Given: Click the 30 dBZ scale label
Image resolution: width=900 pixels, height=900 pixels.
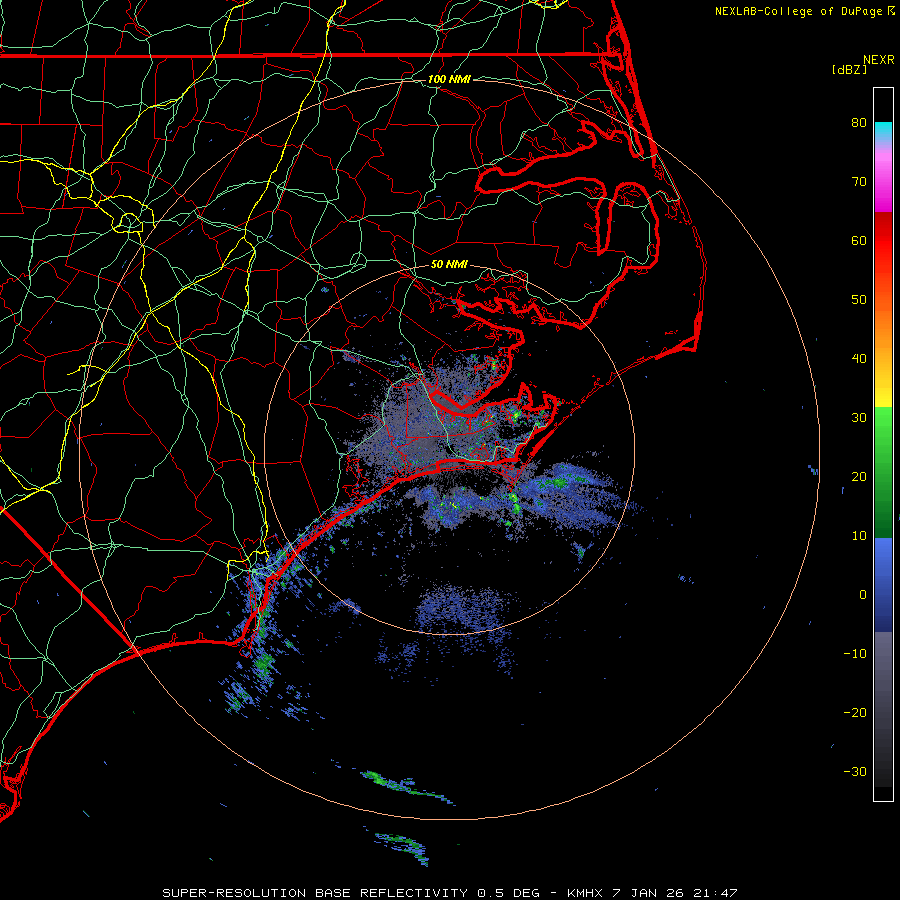Looking at the screenshot, I should [859, 417].
